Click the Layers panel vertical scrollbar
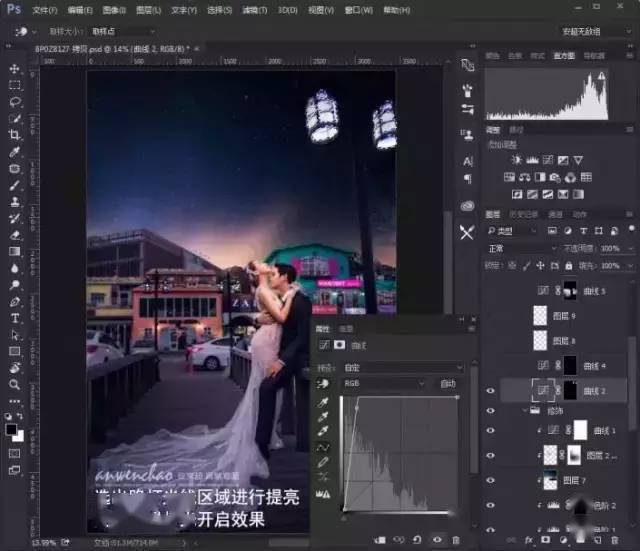The width and height of the screenshot is (640, 551). (x=632, y=384)
